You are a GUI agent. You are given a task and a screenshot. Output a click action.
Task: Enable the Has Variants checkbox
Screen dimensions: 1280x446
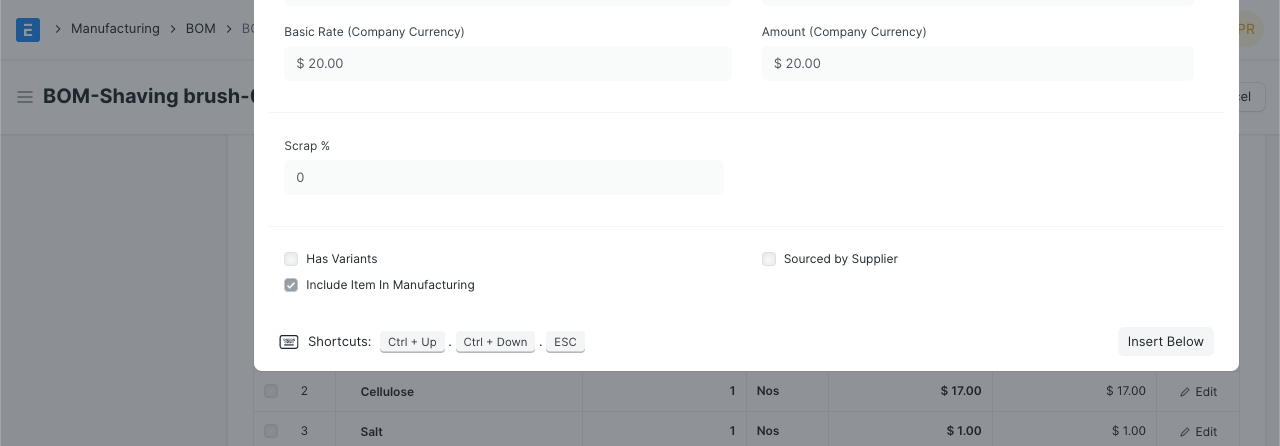pyautogui.click(x=291, y=259)
